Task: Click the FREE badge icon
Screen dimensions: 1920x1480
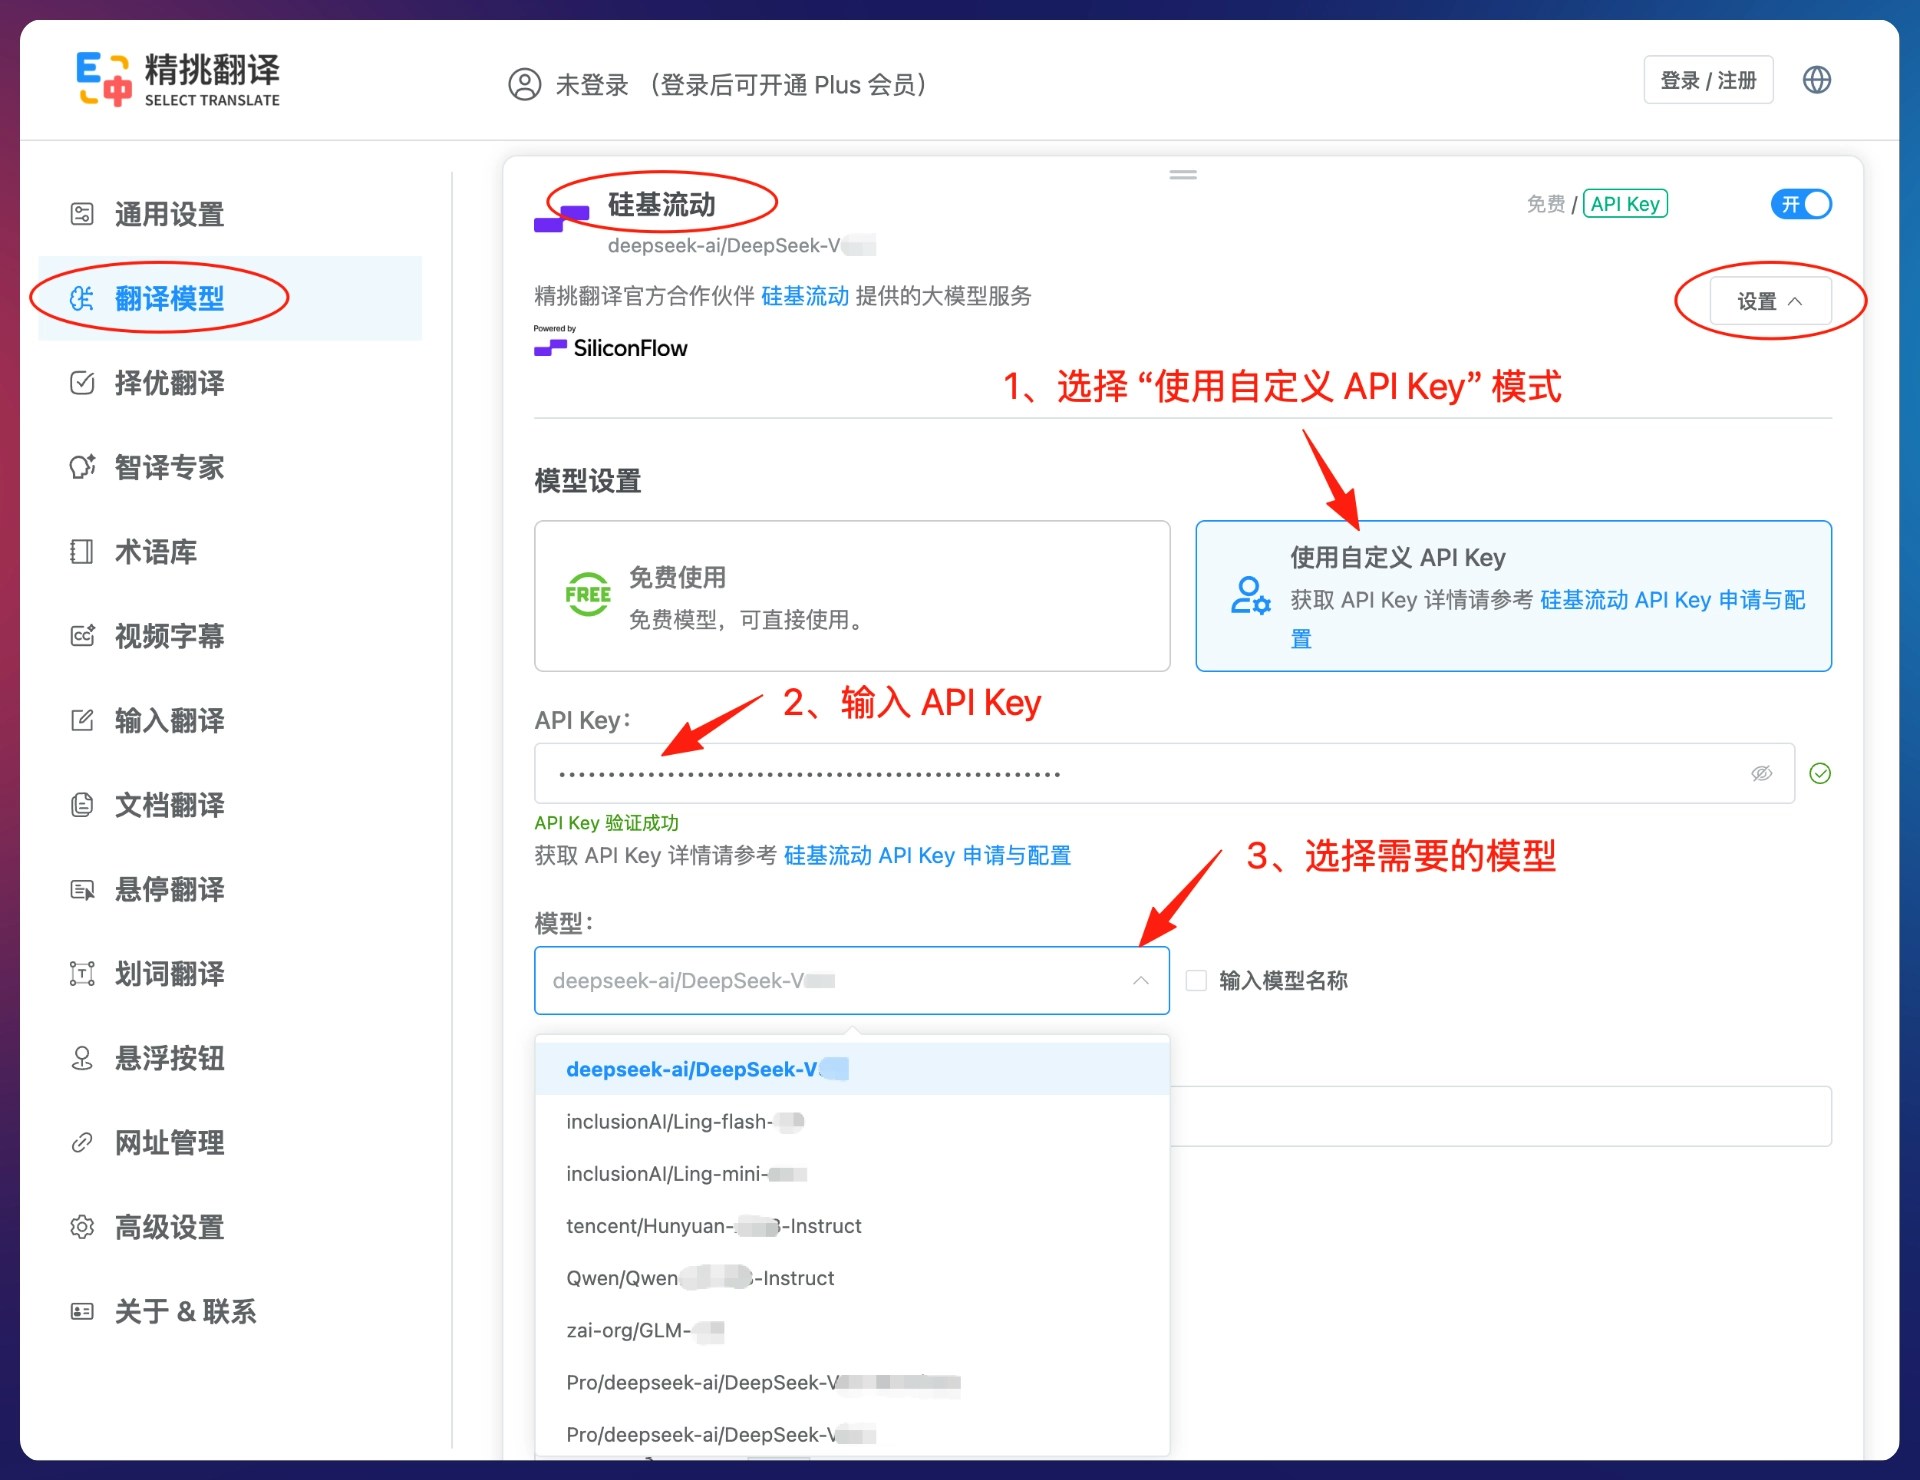Action: (x=587, y=595)
